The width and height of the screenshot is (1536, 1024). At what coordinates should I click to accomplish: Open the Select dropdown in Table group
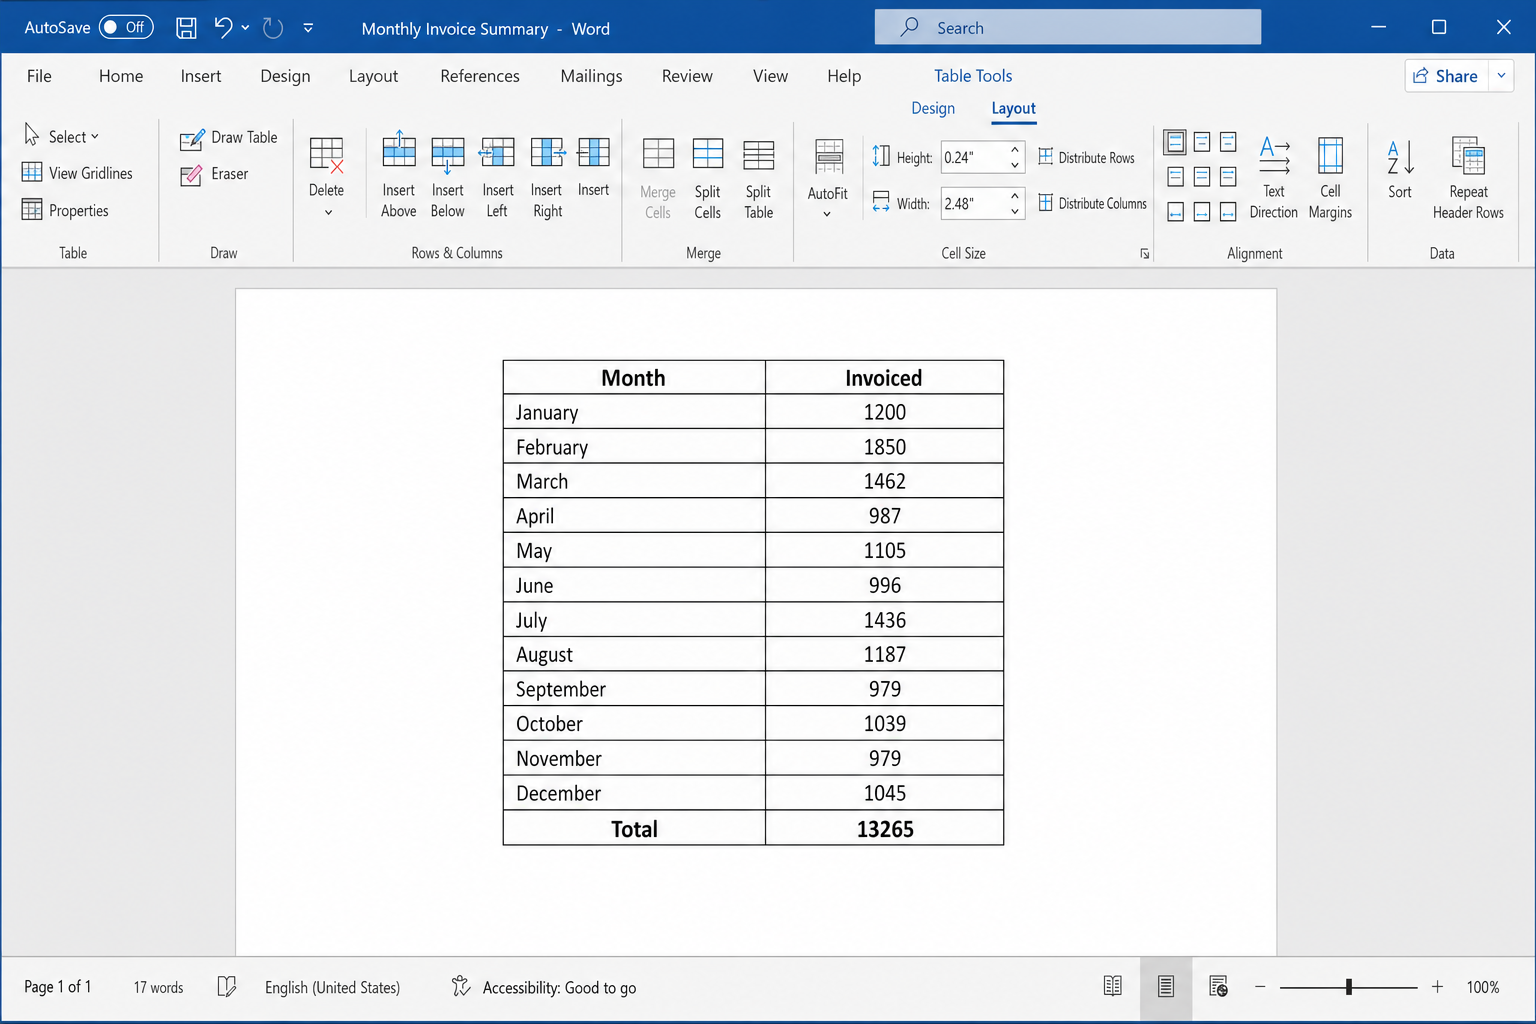62,136
